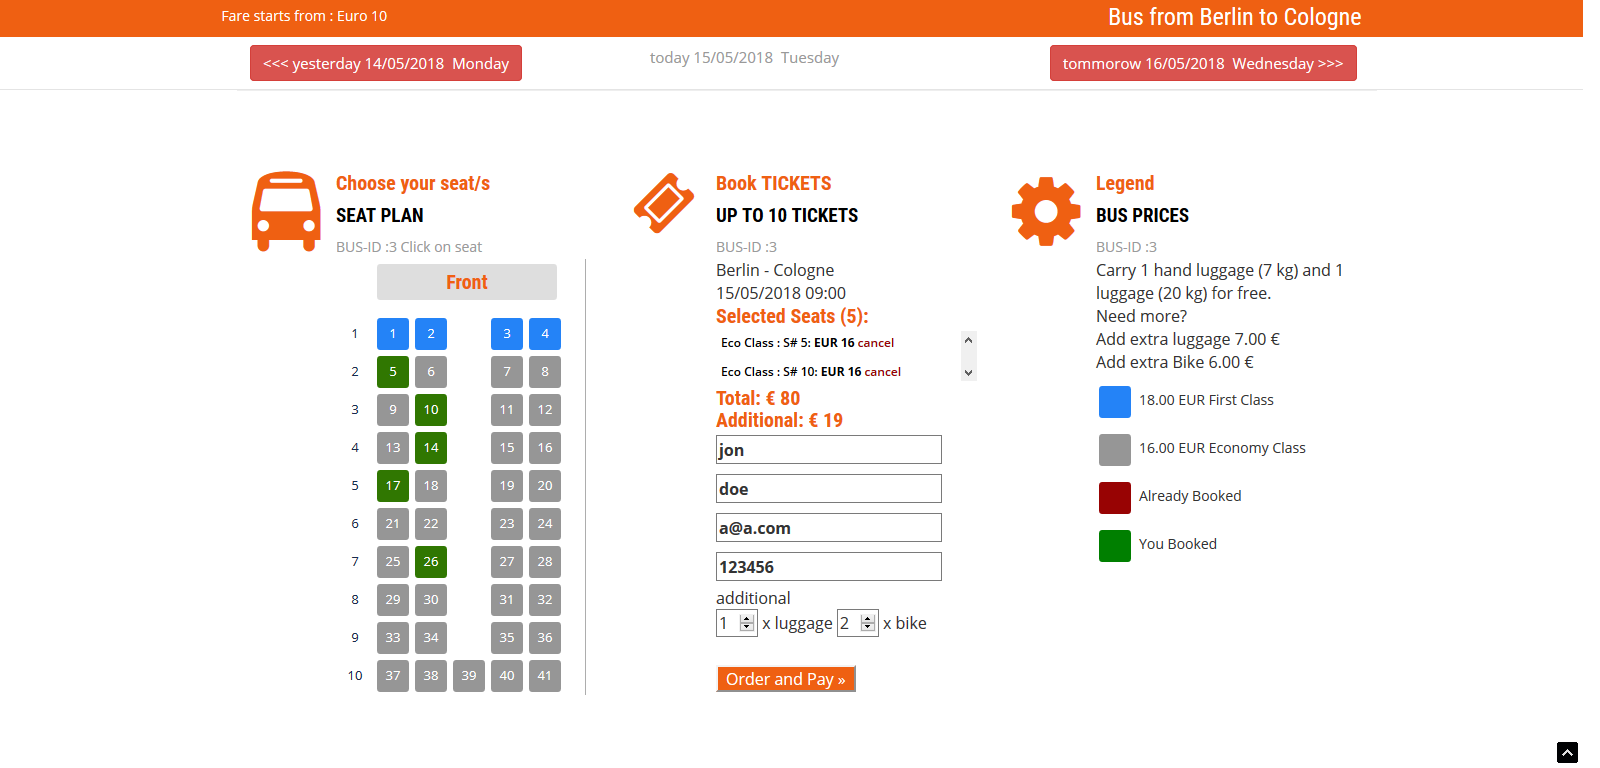Increase luggage count stepper
Screen dimensions: 1600x768
tap(747, 619)
